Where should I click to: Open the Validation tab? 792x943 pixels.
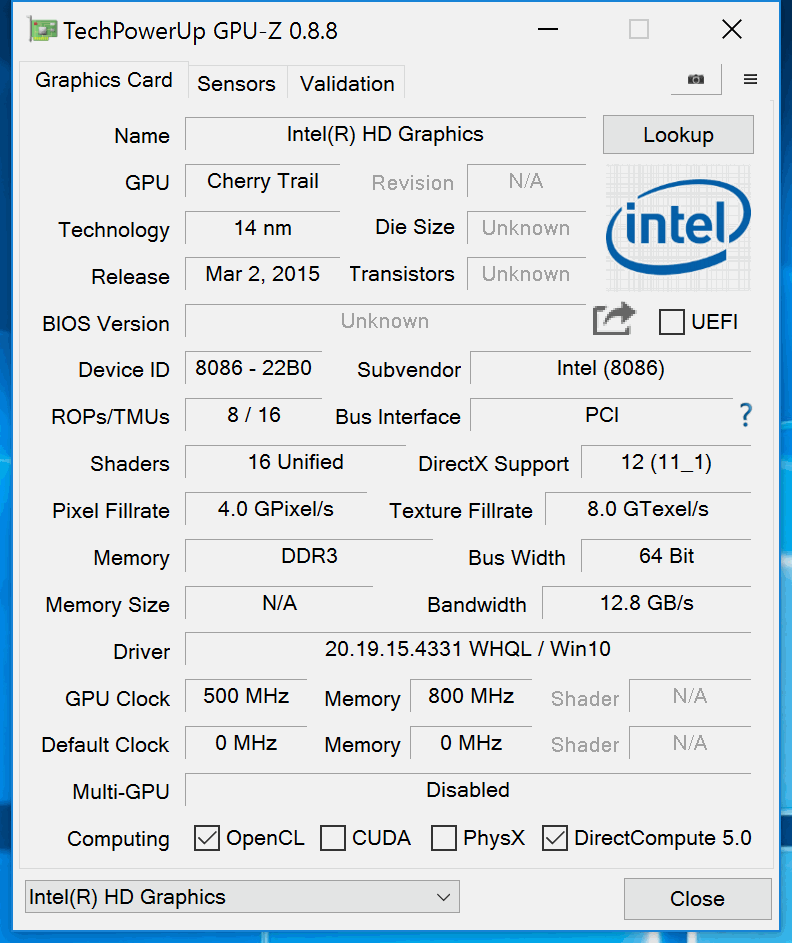[x=347, y=84]
